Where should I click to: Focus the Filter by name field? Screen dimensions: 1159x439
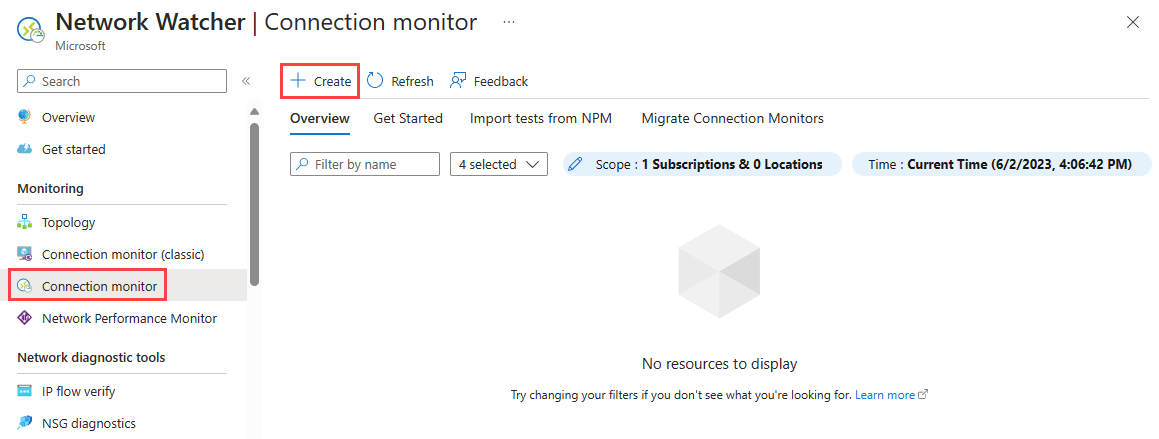[365, 164]
